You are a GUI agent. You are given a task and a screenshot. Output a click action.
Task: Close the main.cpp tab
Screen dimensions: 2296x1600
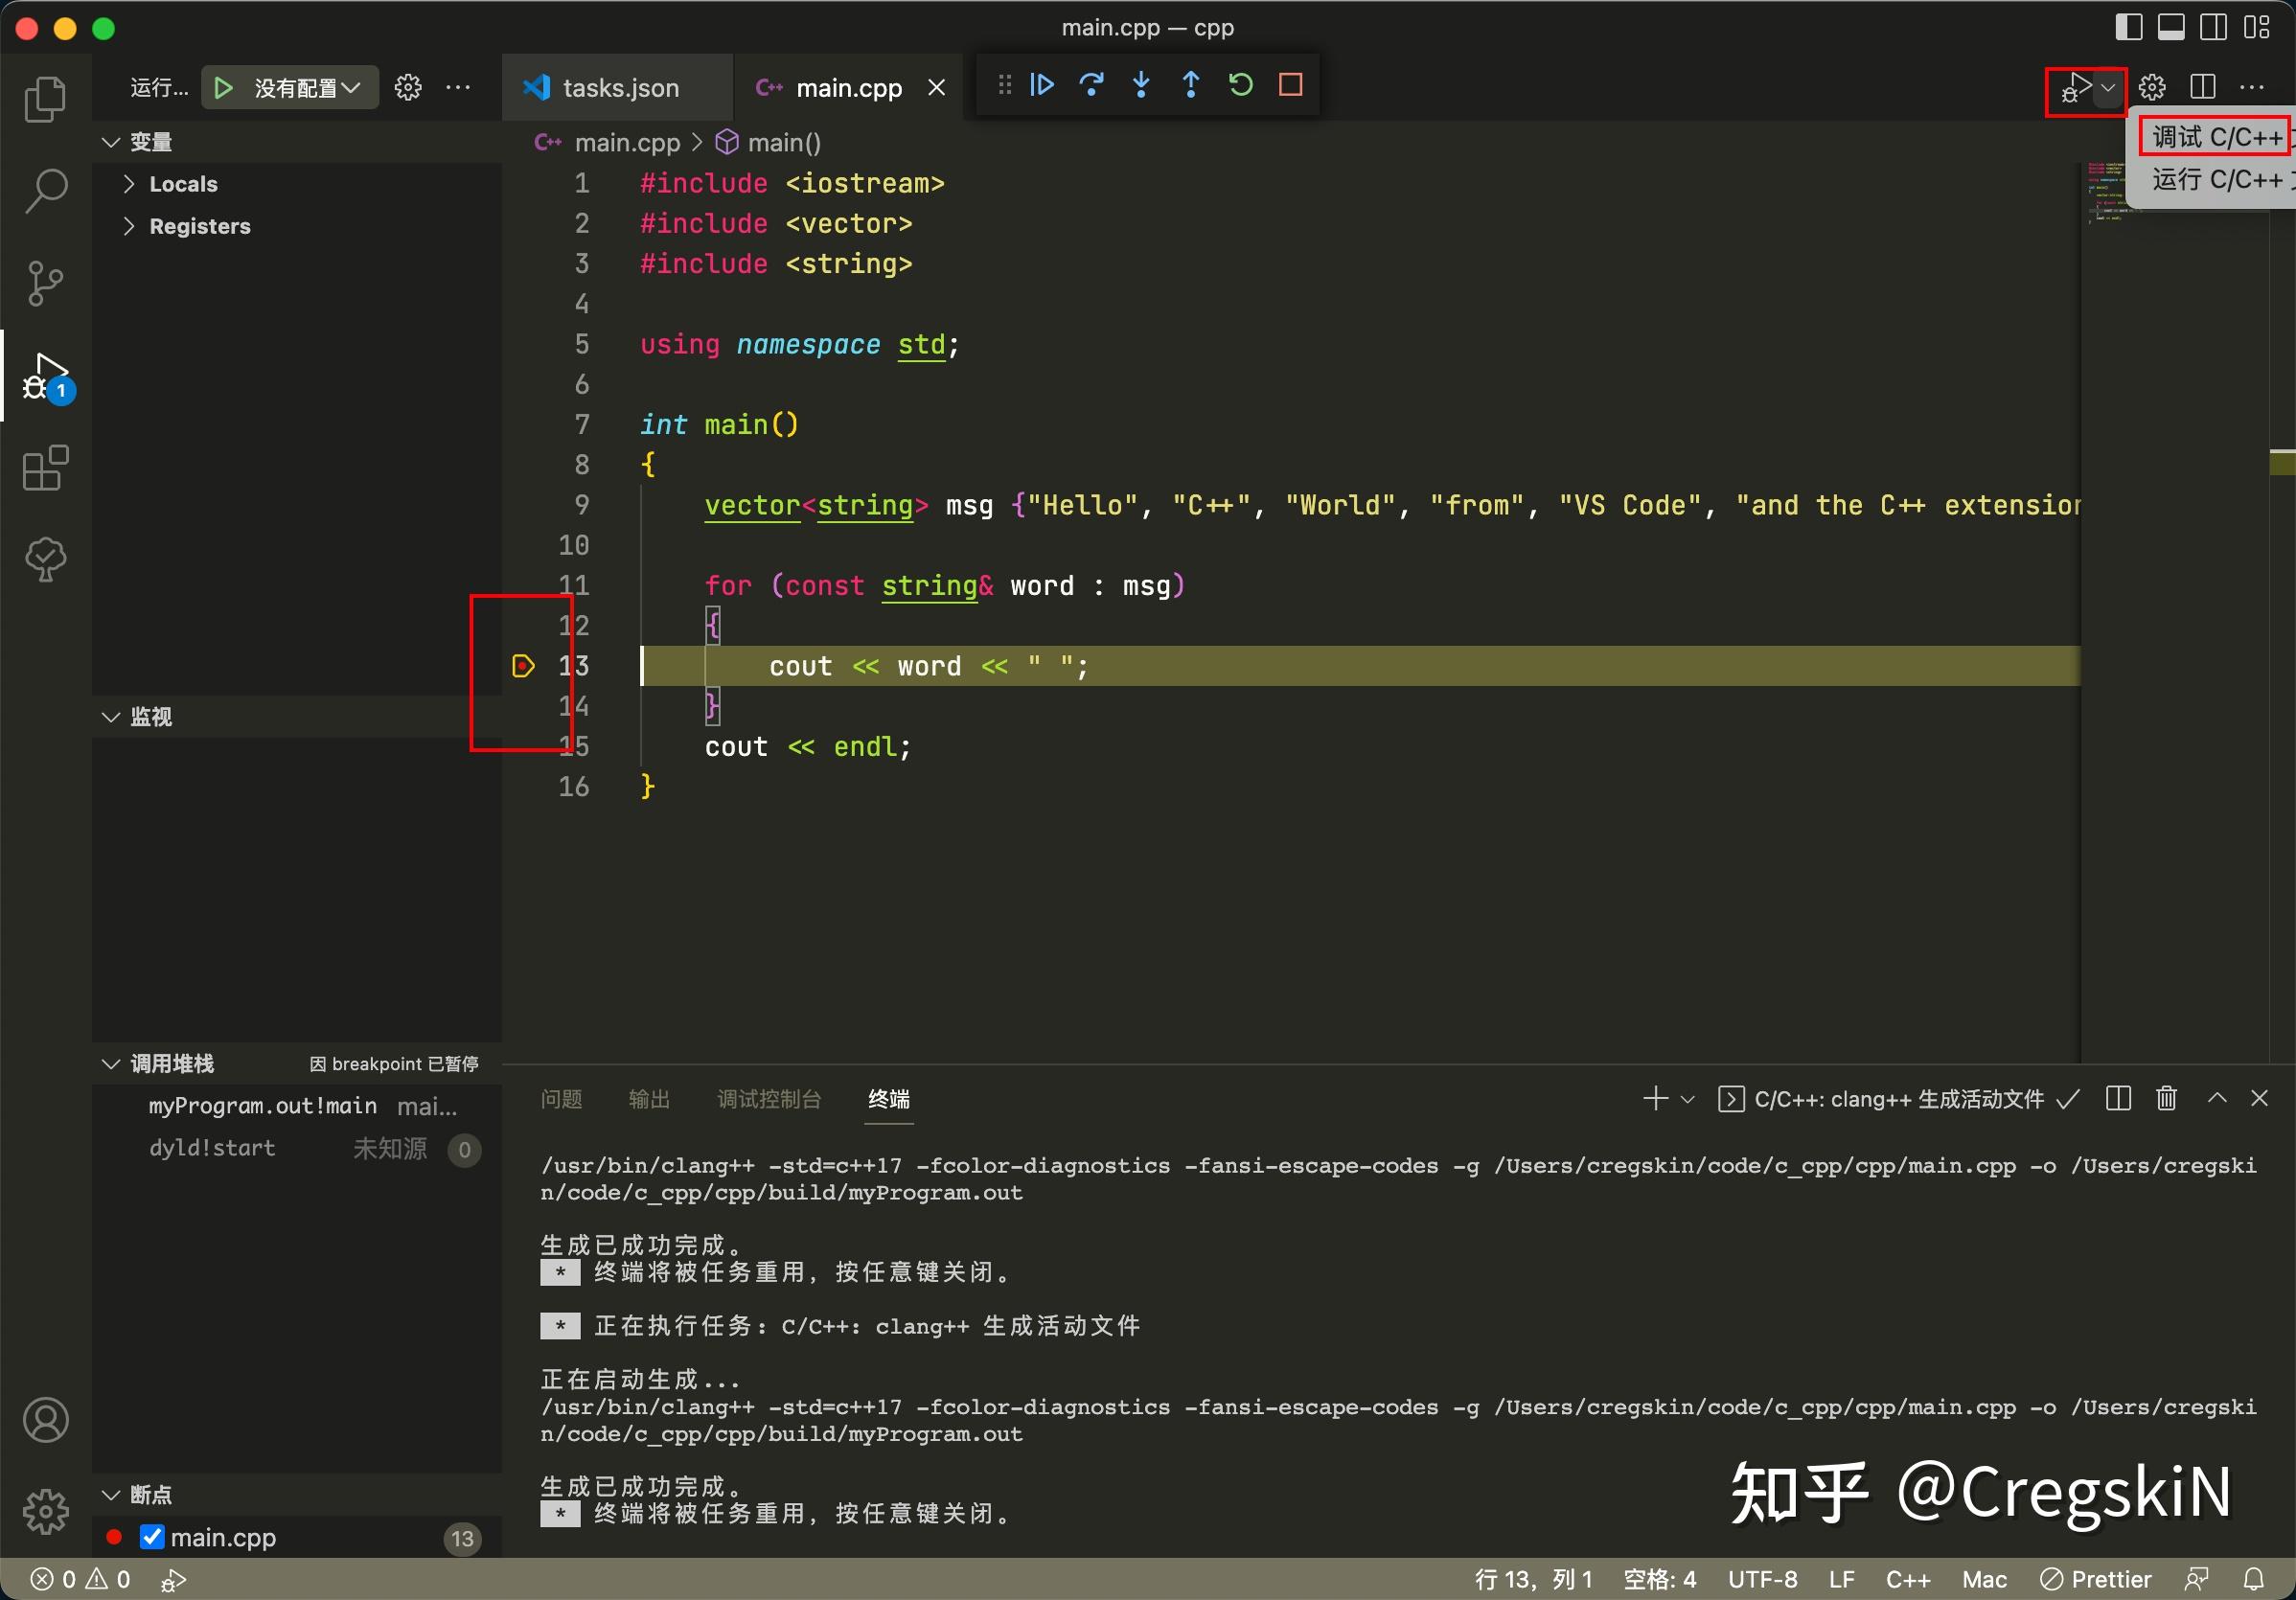937,88
